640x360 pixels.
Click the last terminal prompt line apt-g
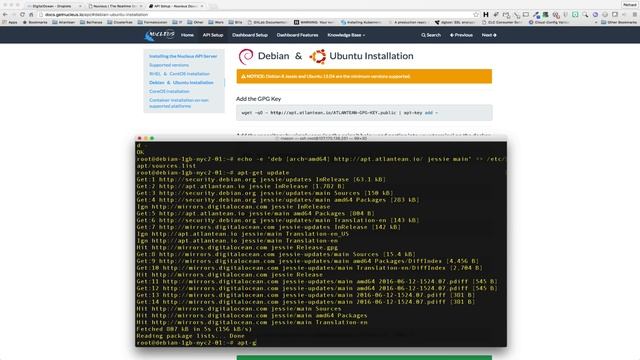[196, 343]
